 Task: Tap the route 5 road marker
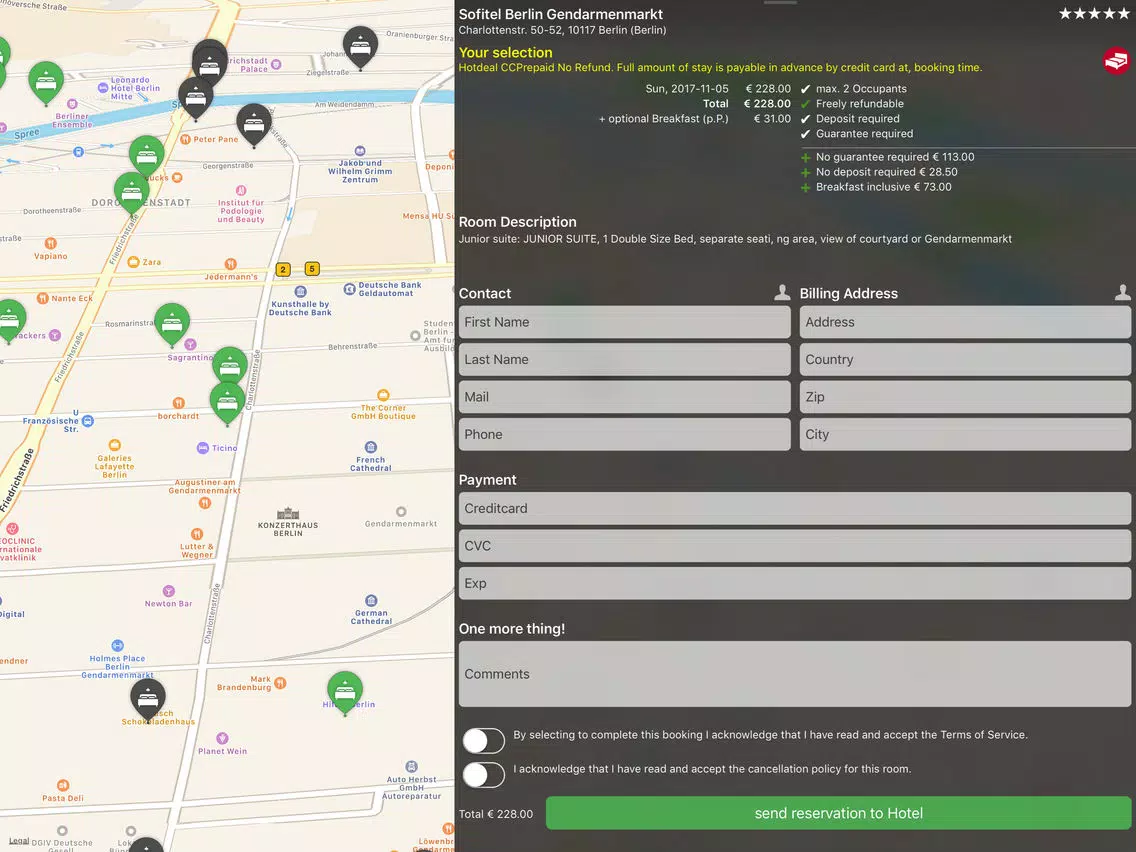[x=312, y=269]
